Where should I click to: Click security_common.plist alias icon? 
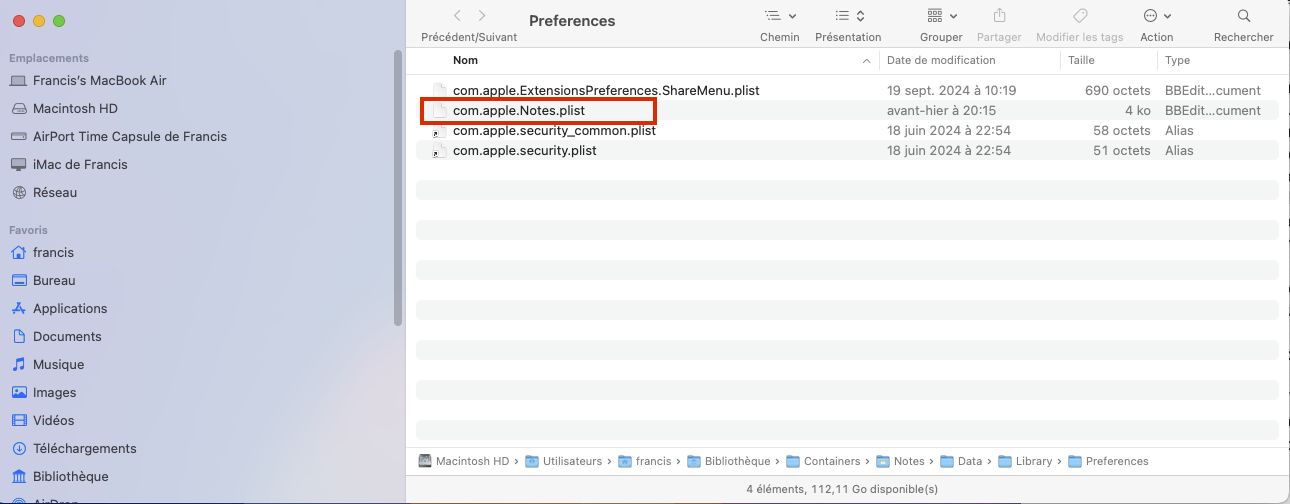coord(438,130)
